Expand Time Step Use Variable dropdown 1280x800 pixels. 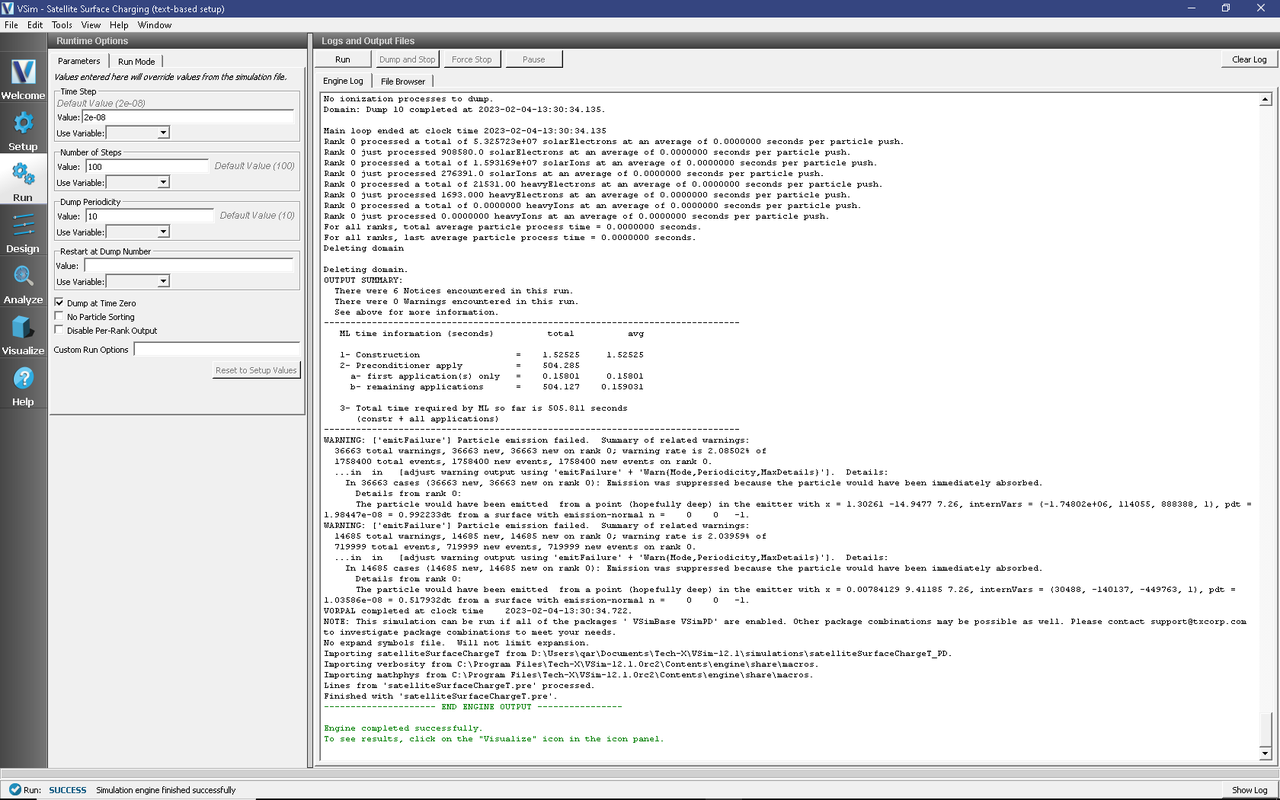pyautogui.click(x=138, y=133)
